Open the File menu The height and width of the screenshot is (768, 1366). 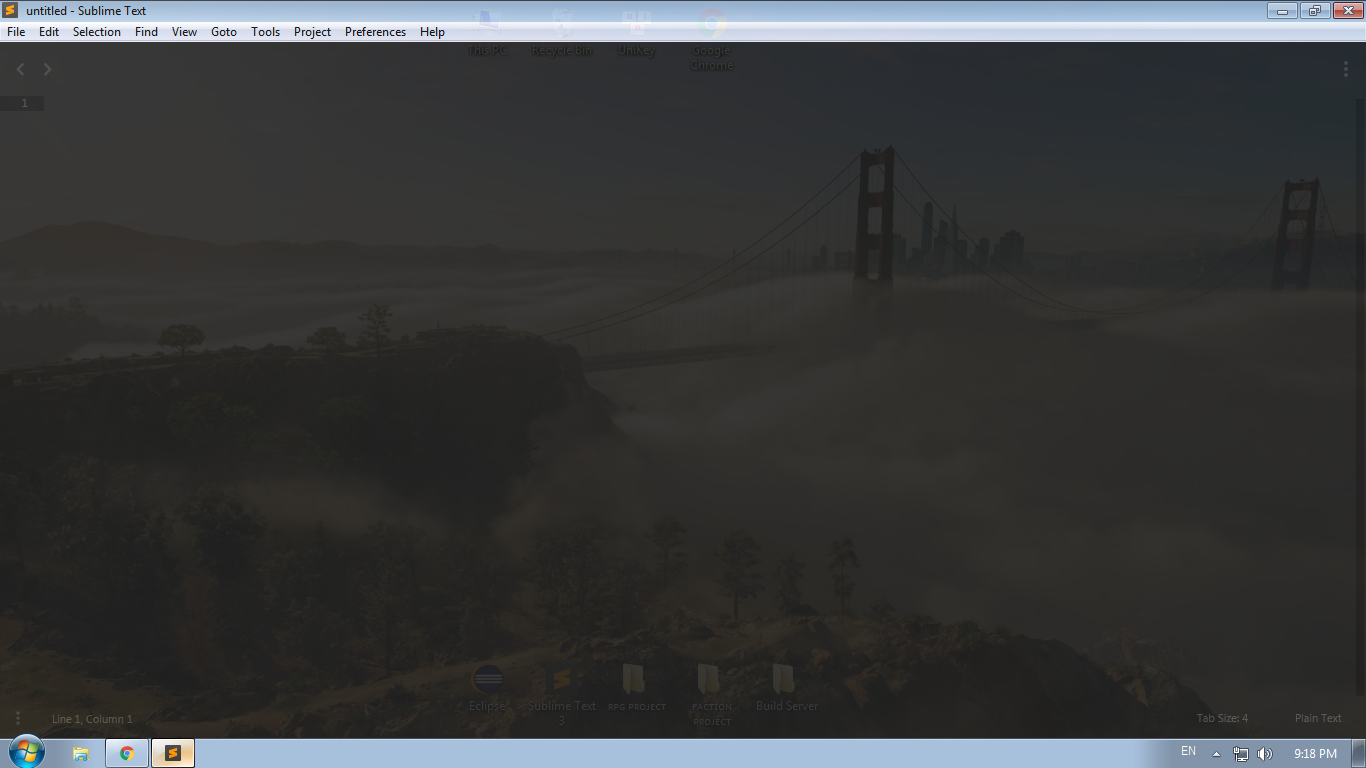tap(16, 32)
